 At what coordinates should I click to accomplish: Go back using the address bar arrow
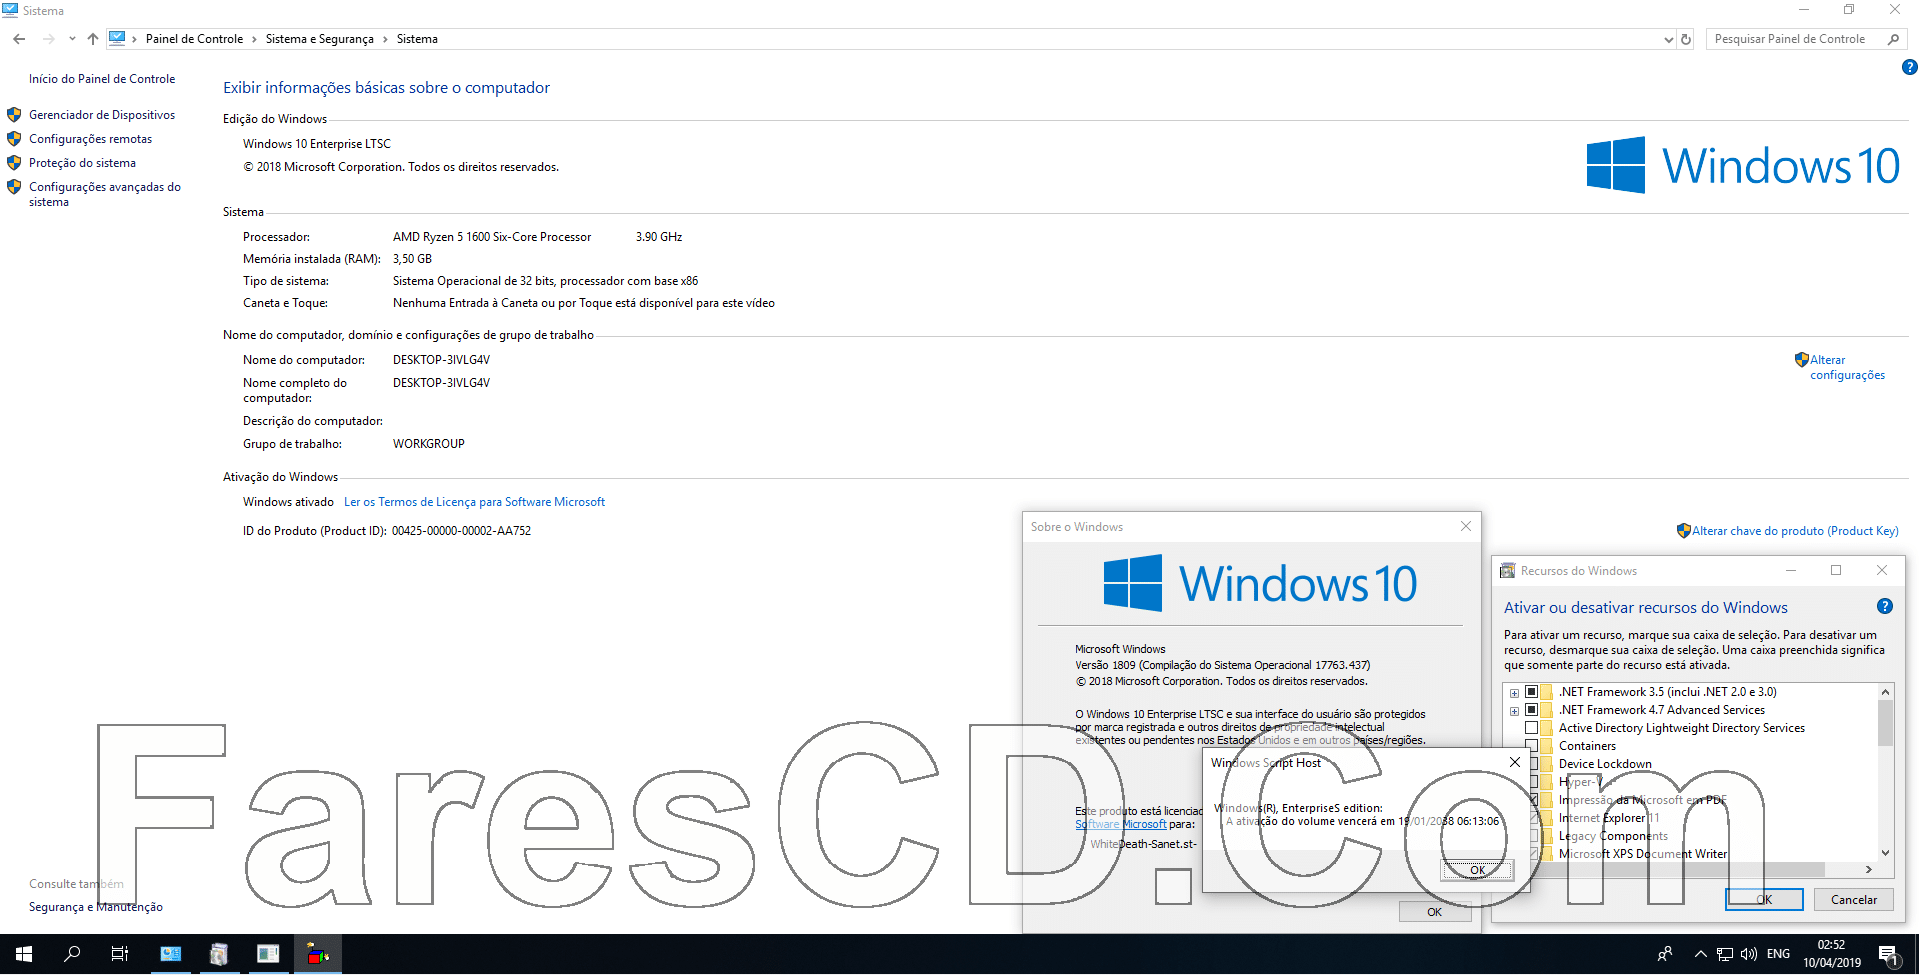pos(19,39)
